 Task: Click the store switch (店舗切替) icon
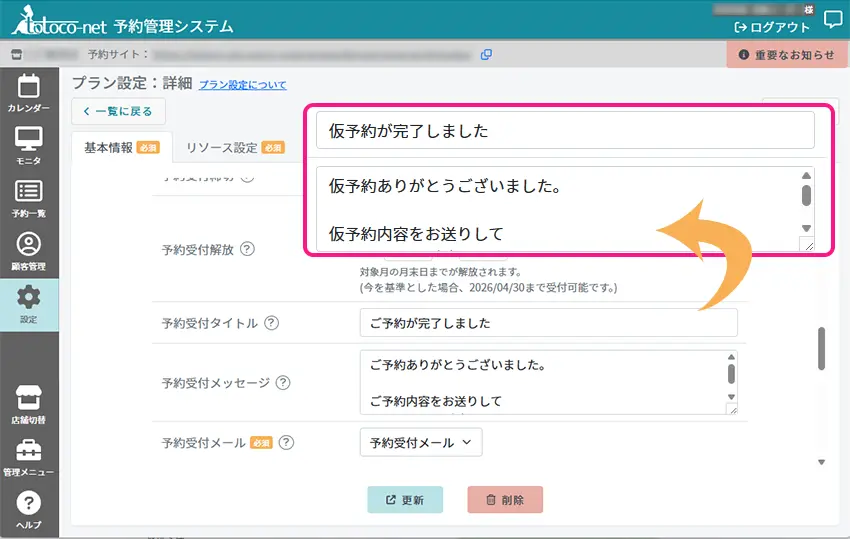pyautogui.click(x=28, y=404)
